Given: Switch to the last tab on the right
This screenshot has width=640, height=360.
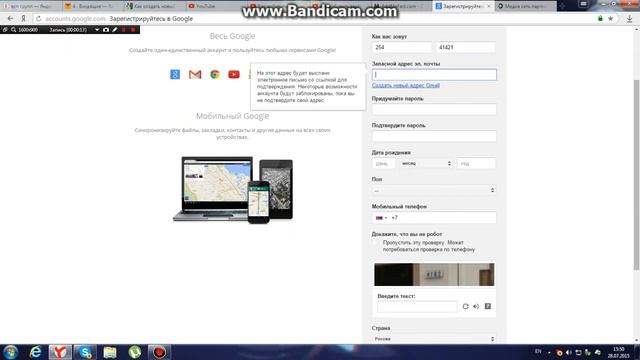Looking at the screenshot, I should (x=525, y=6).
